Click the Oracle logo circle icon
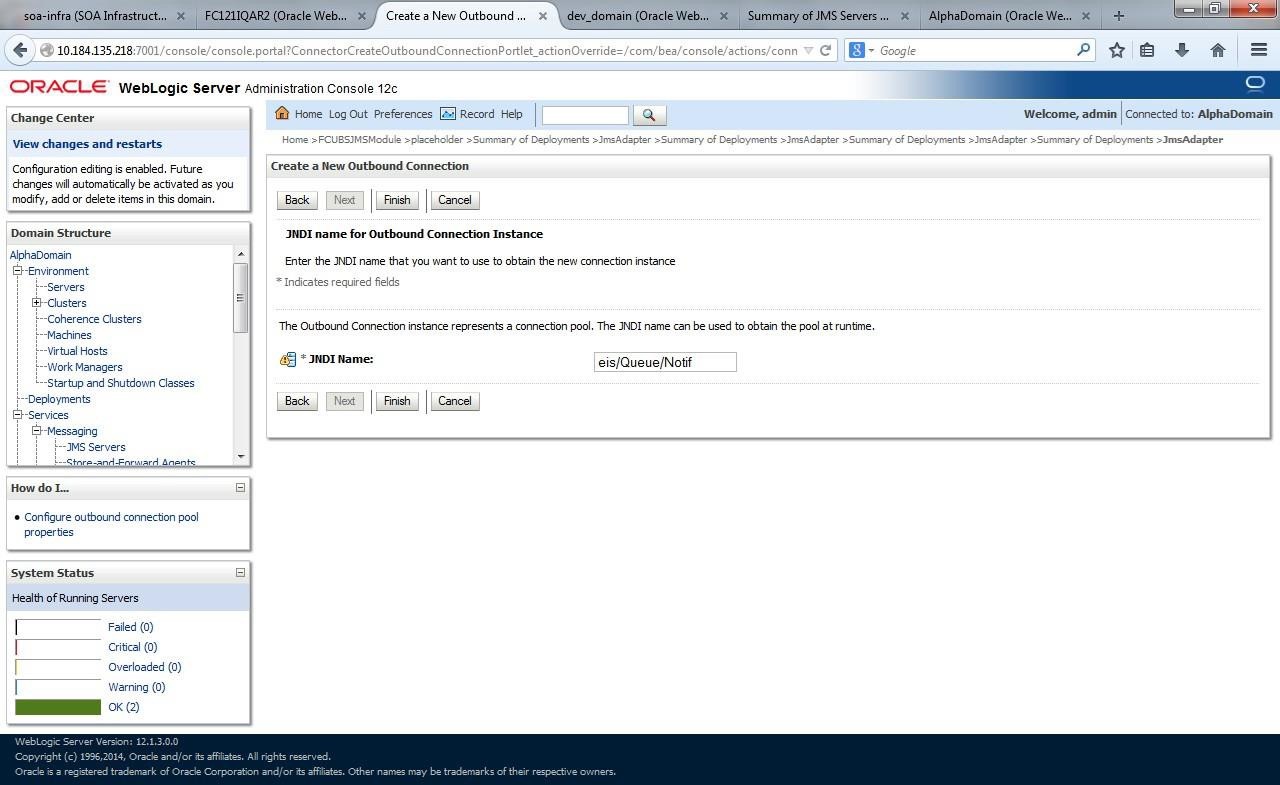Viewport: 1280px width, 785px height. pos(1254,83)
